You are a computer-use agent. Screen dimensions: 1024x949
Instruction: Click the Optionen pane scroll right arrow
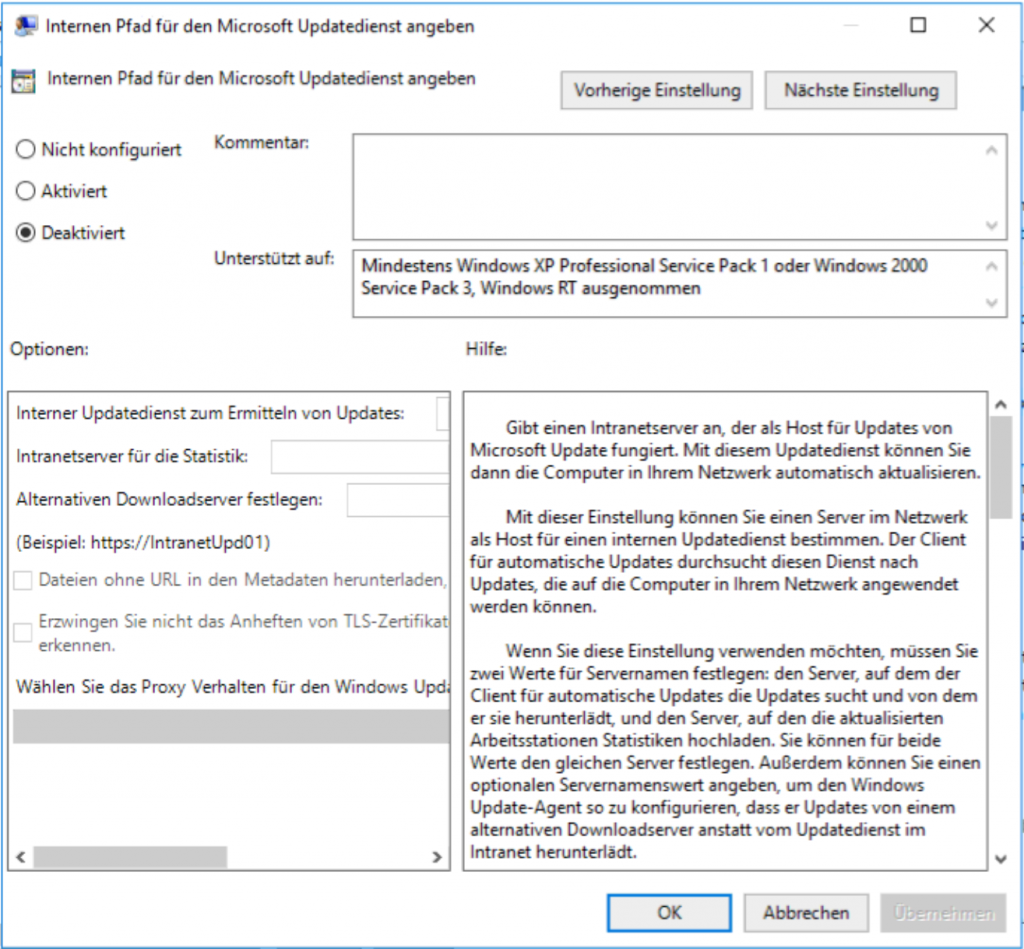click(x=437, y=857)
